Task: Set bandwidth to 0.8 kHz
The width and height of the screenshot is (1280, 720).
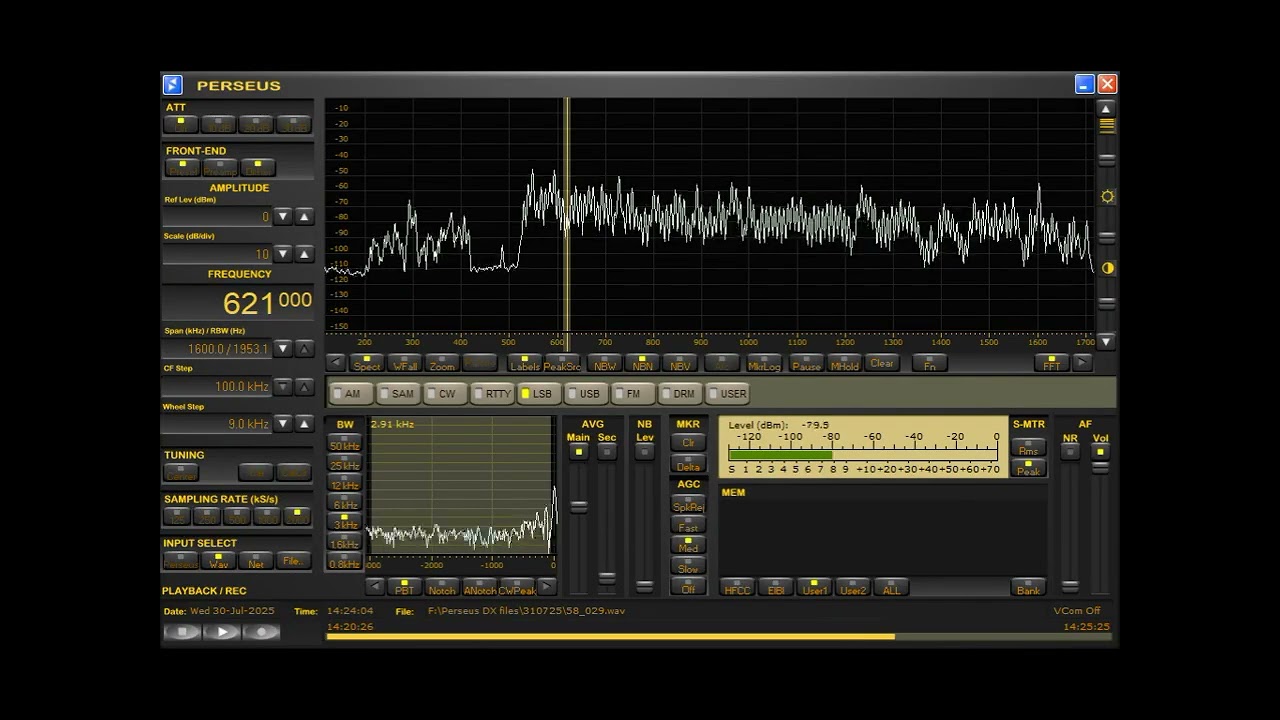Action: point(344,562)
